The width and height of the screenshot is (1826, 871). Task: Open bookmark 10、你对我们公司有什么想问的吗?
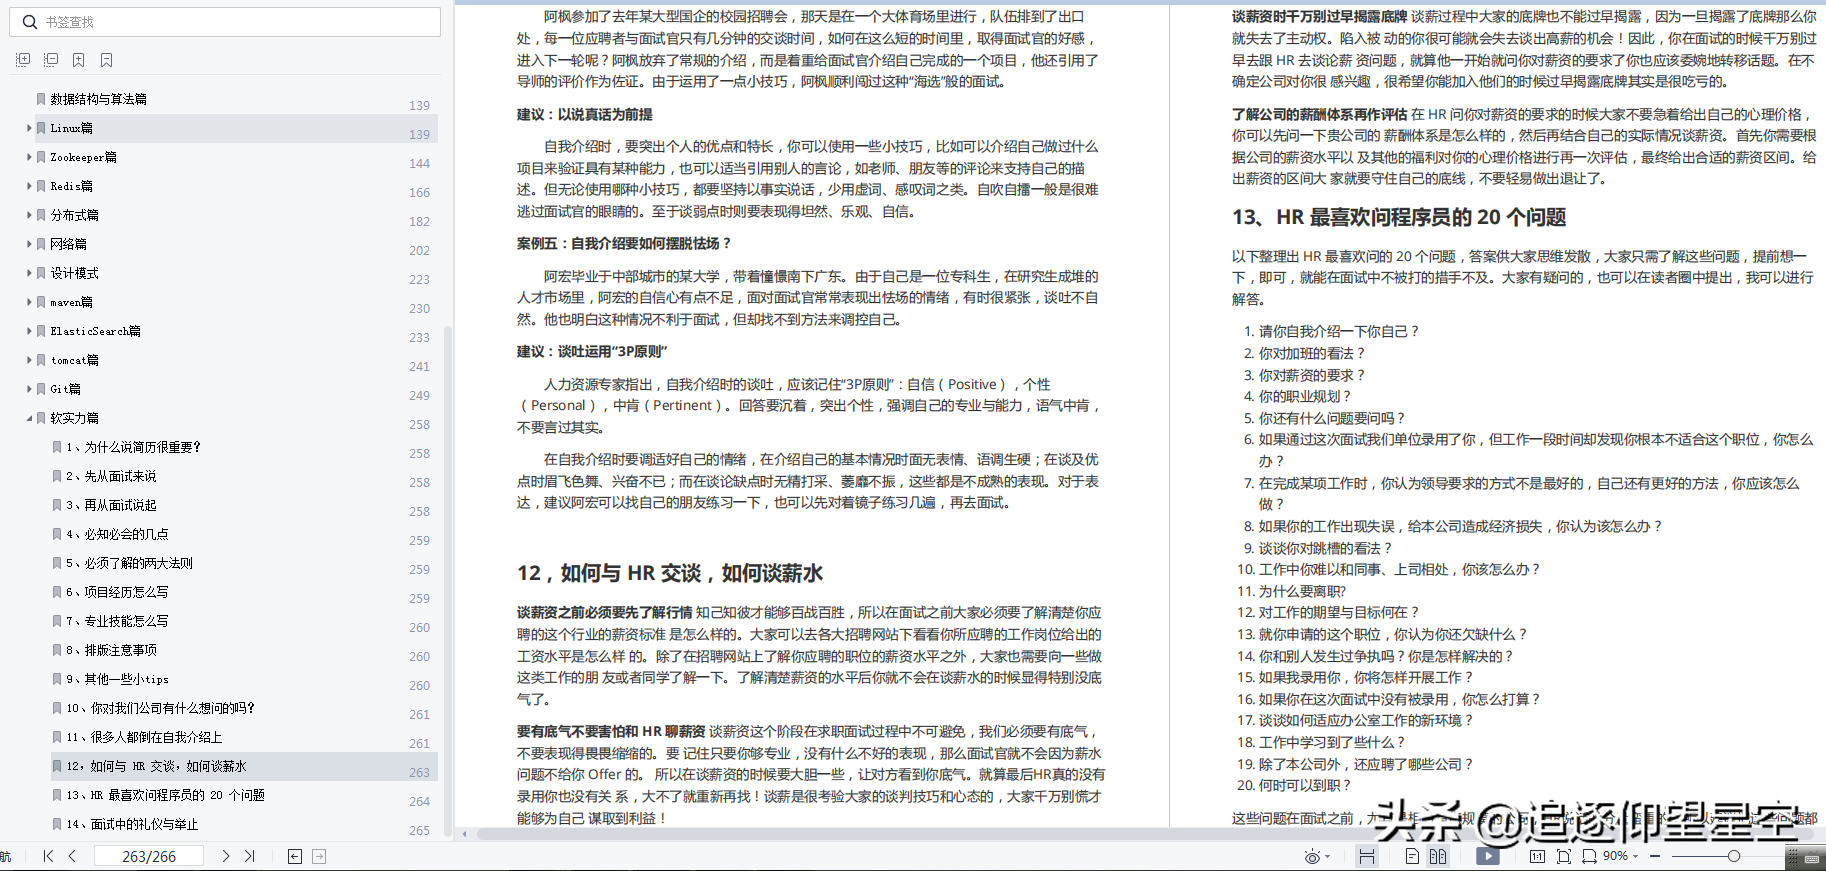[x=161, y=708]
